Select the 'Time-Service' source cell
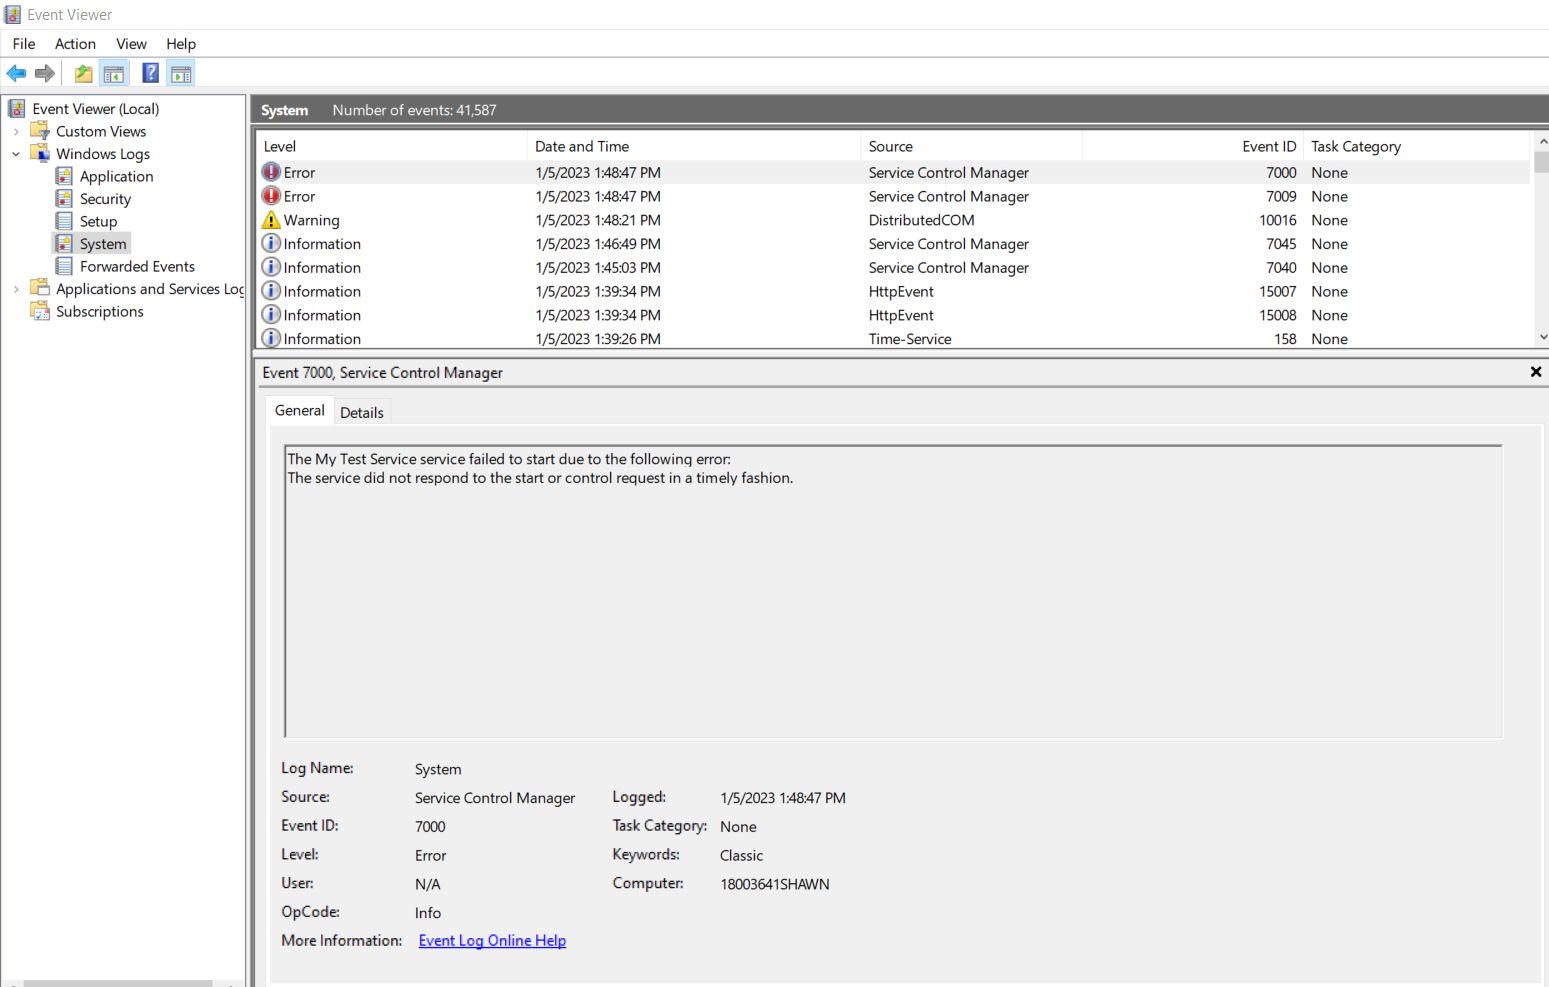The width and height of the screenshot is (1549, 987). 910,339
